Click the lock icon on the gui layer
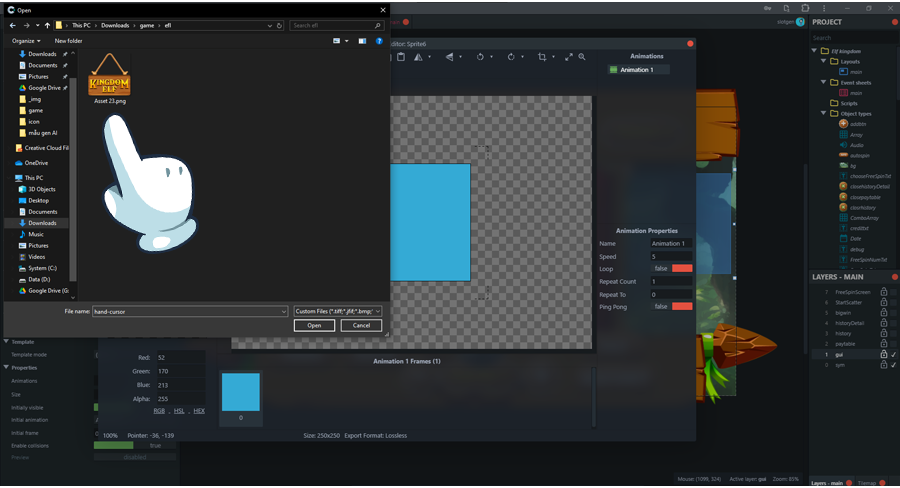Image resolution: width=900 pixels, height=488 pixels. (884, 354)
